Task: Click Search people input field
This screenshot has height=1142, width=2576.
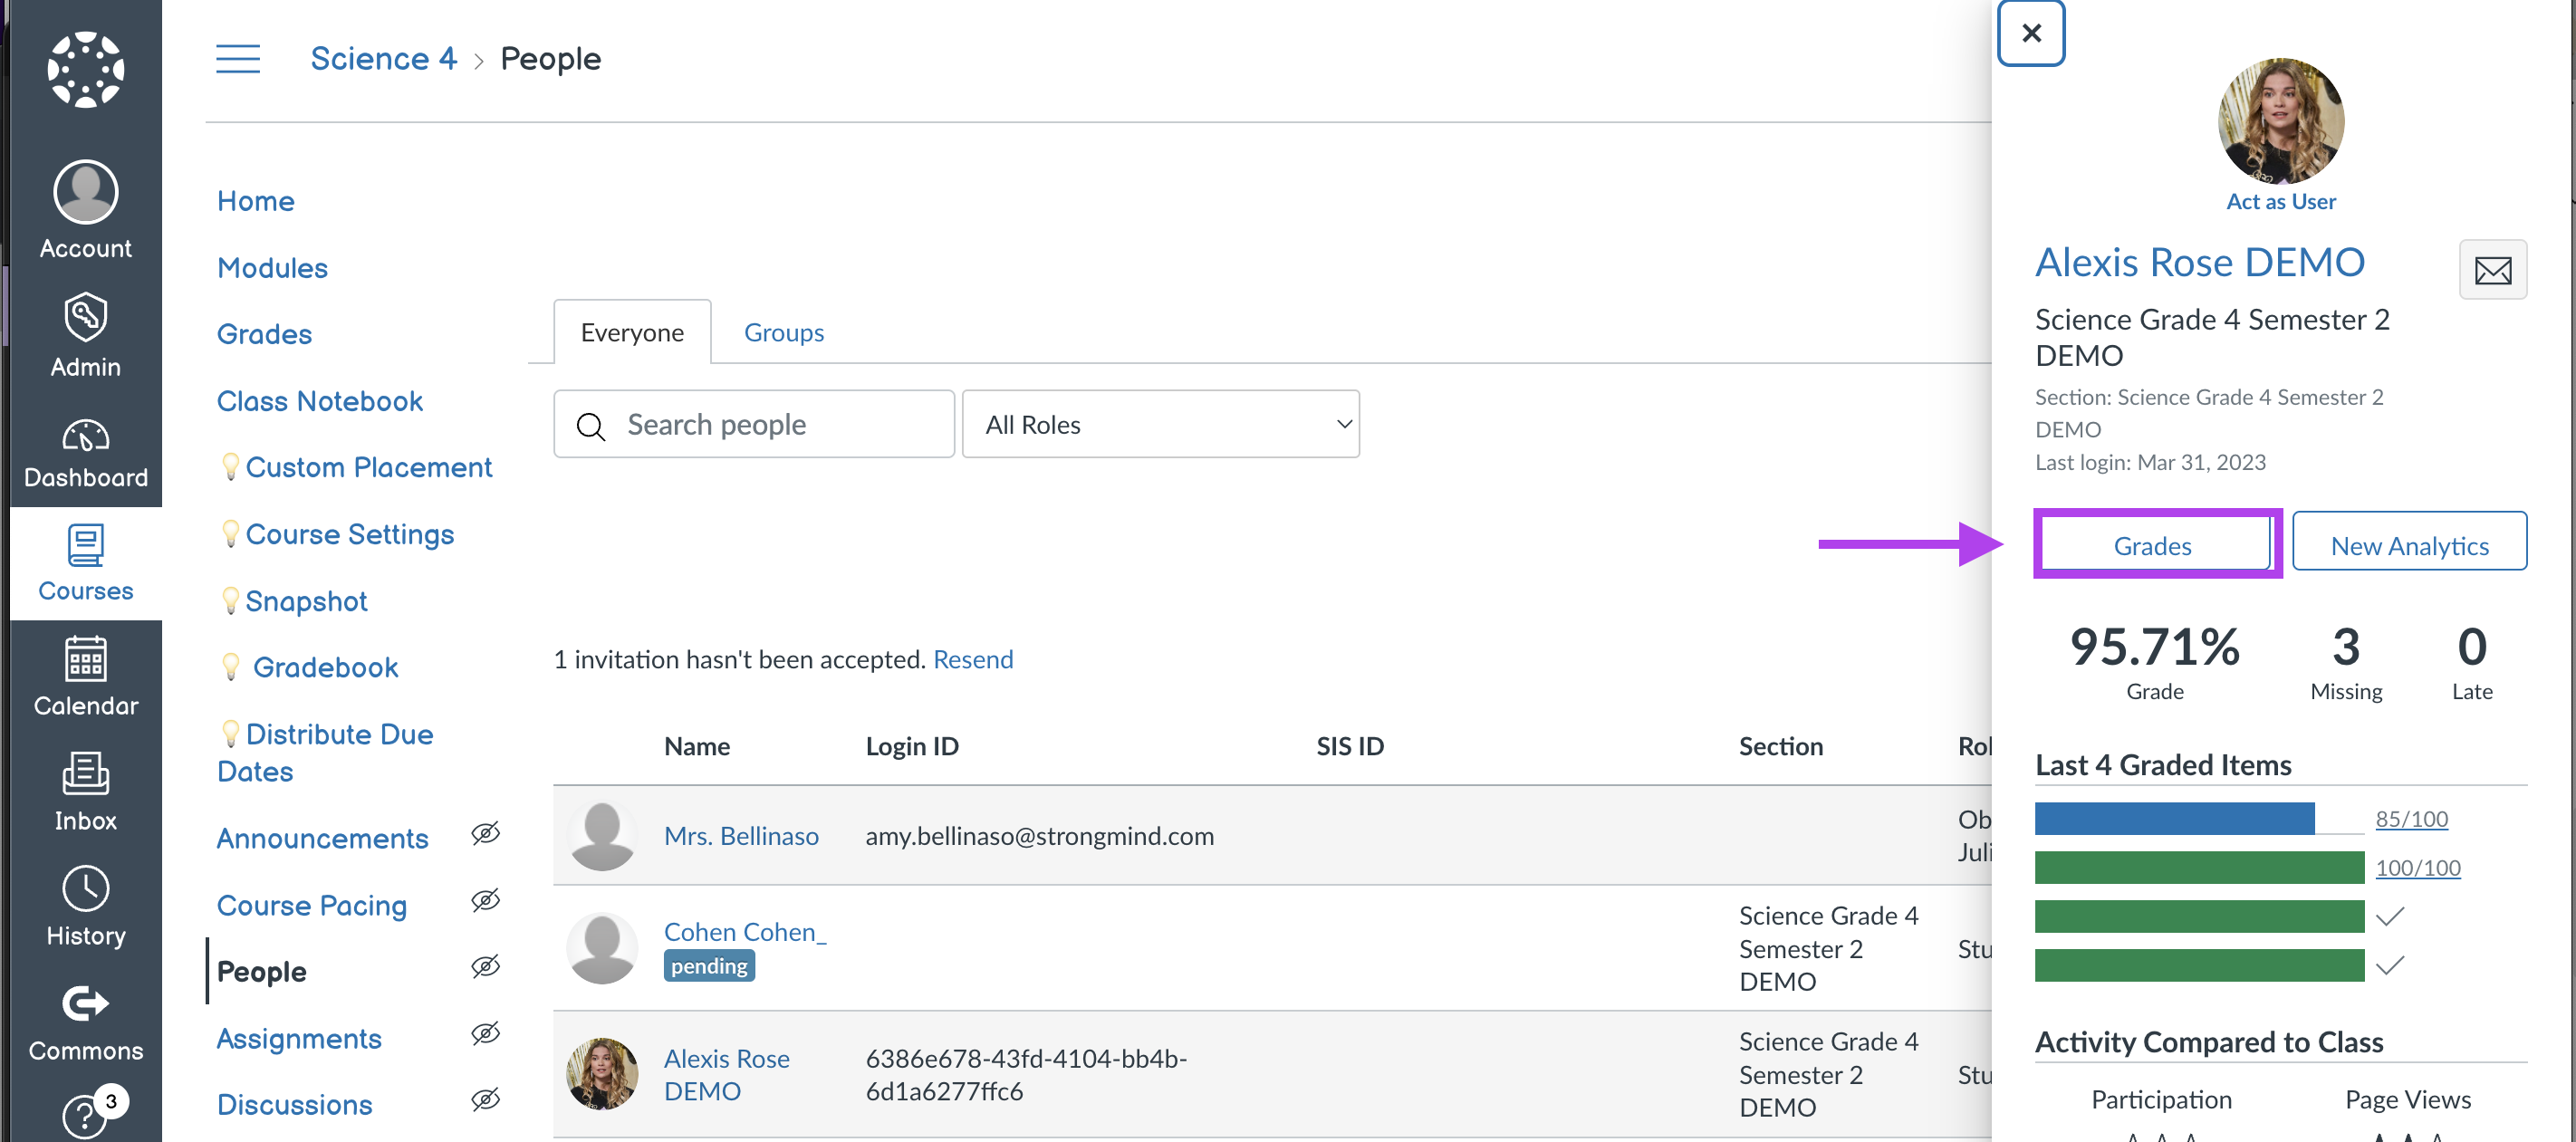Action: (x=755, y=424)
